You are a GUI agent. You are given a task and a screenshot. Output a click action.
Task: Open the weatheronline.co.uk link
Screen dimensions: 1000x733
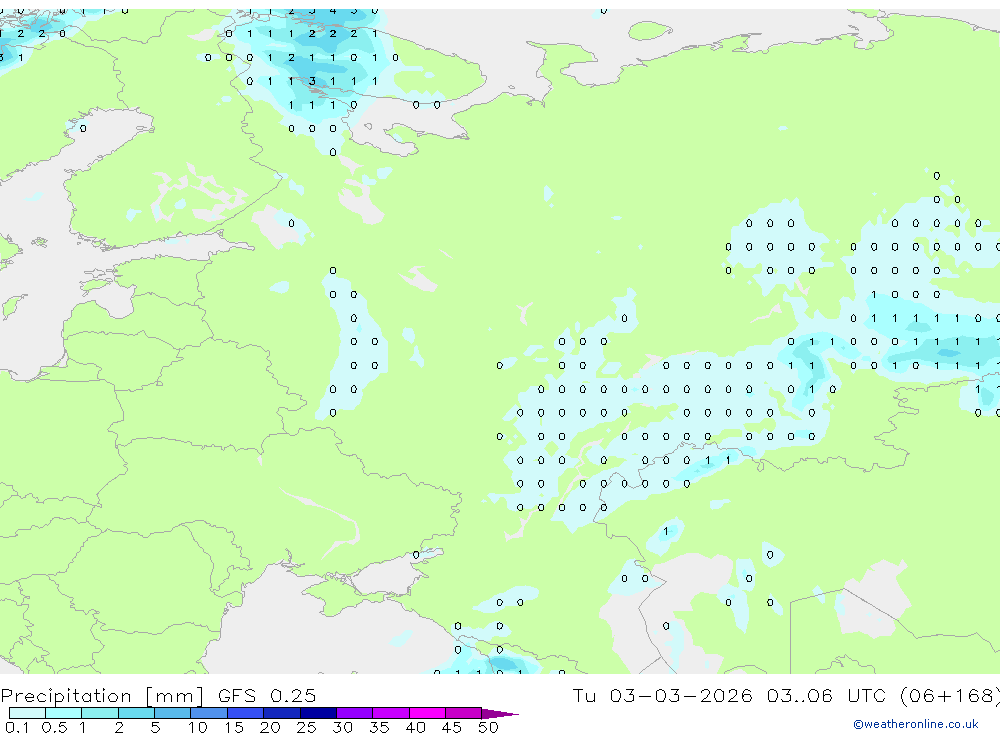916,724
